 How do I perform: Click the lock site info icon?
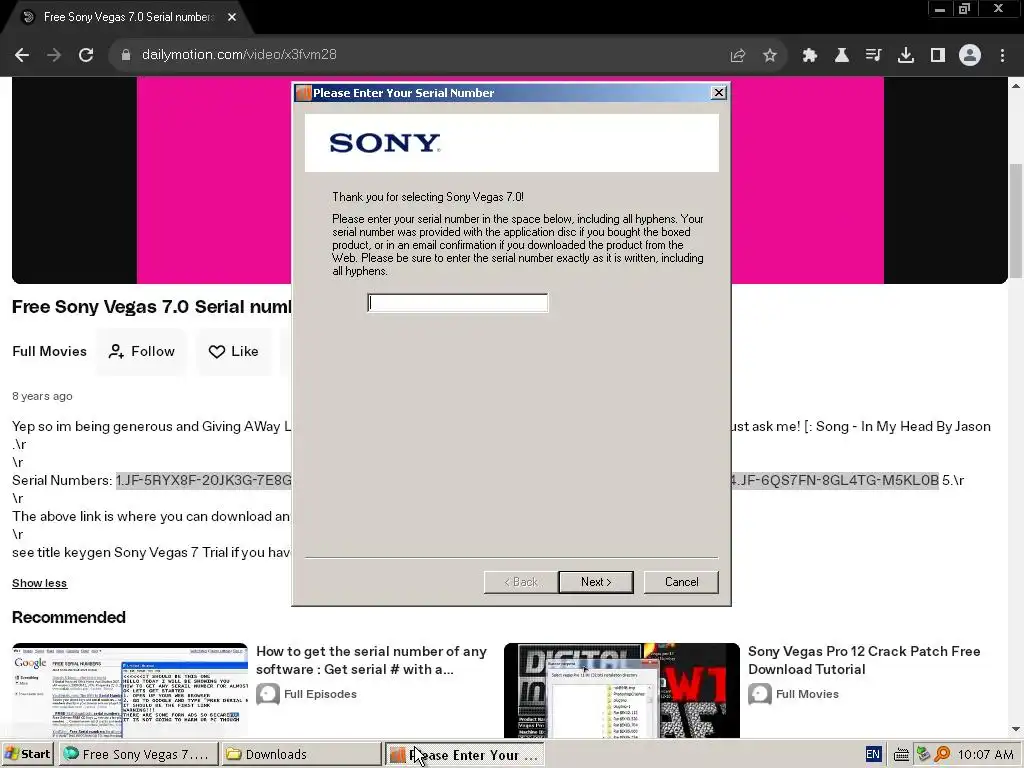[x=126, y=55]
